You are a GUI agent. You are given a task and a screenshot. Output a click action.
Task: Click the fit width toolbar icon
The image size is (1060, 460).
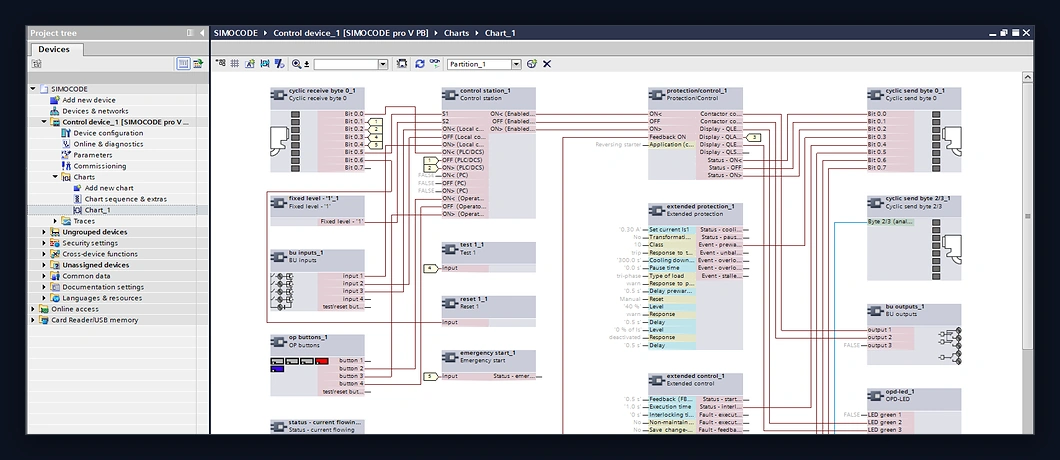pyautogui.click(x=264, y=64)
